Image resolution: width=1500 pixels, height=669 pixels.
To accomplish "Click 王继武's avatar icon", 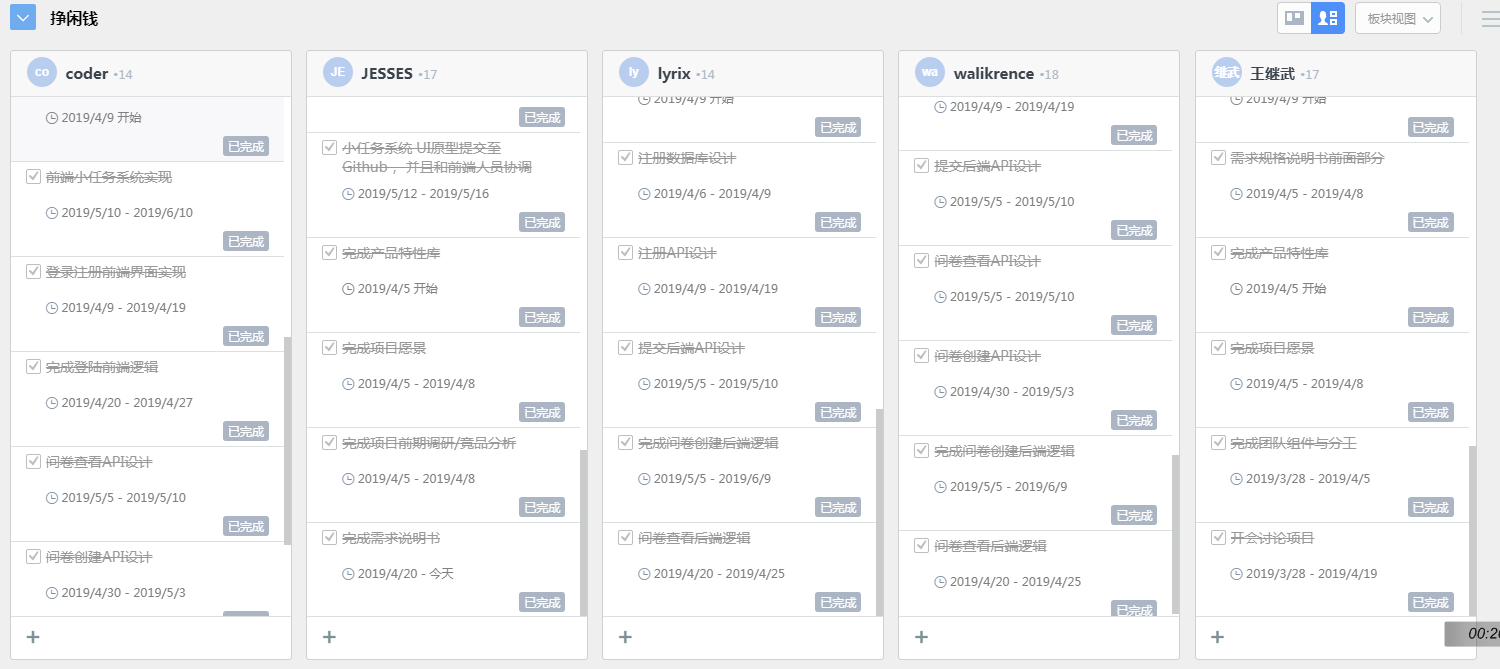I will tap(1227, 73).
